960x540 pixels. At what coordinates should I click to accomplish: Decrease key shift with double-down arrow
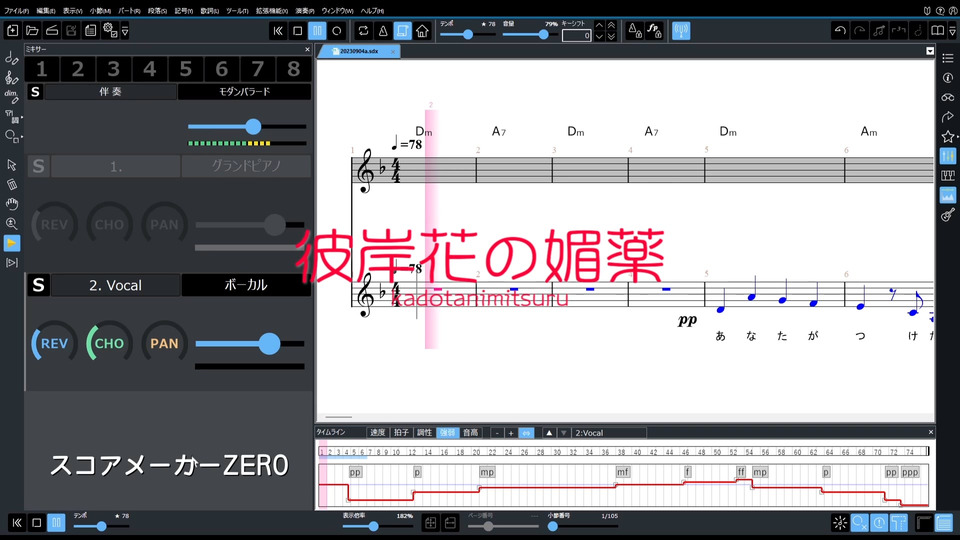[611, 36]
